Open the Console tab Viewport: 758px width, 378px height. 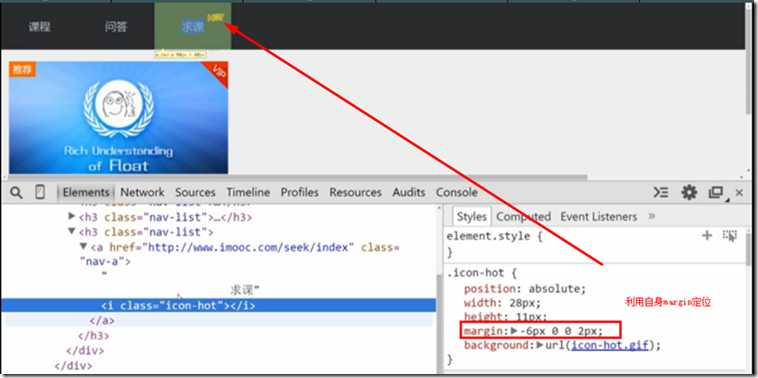click(457, 192)
